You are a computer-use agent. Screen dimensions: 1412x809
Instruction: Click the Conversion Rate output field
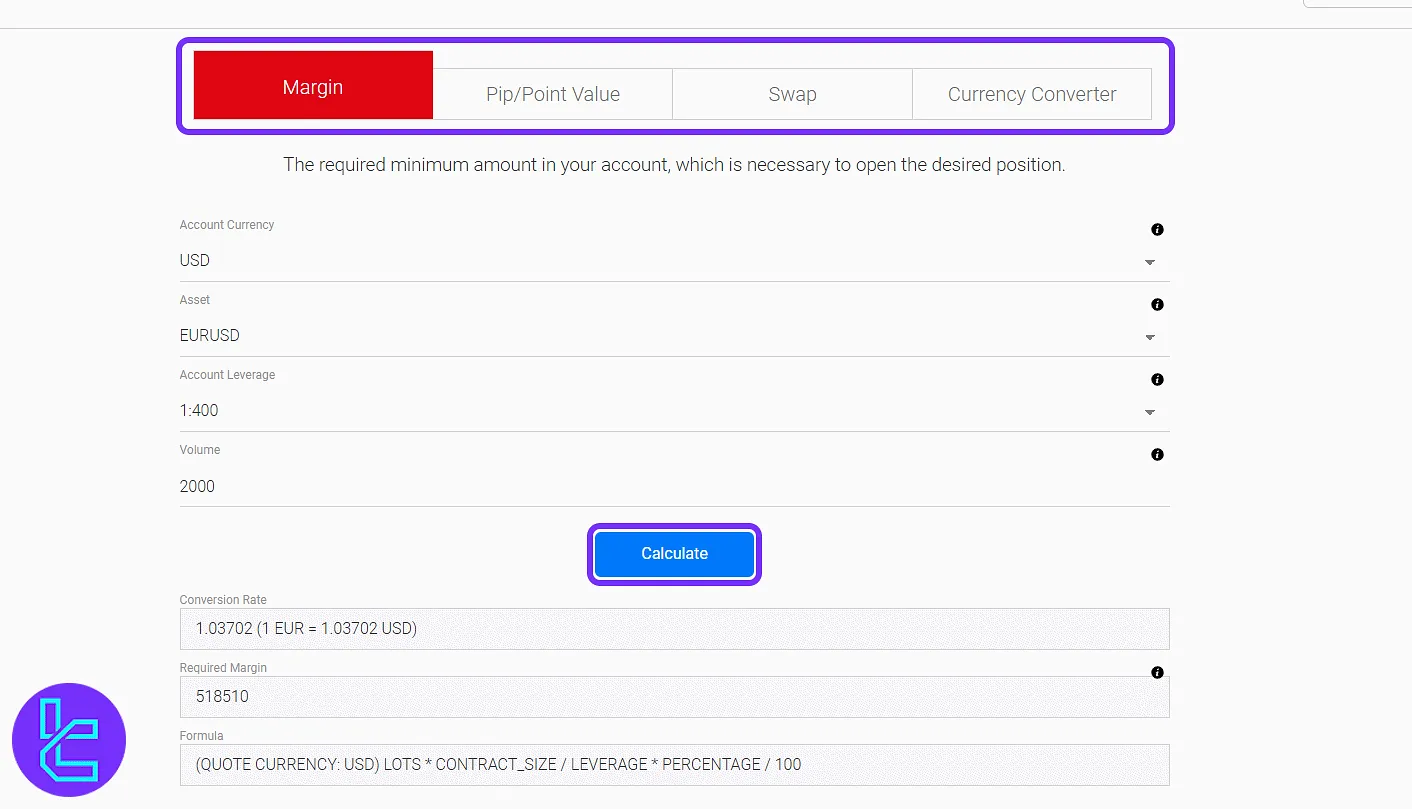tap(674, 629)
